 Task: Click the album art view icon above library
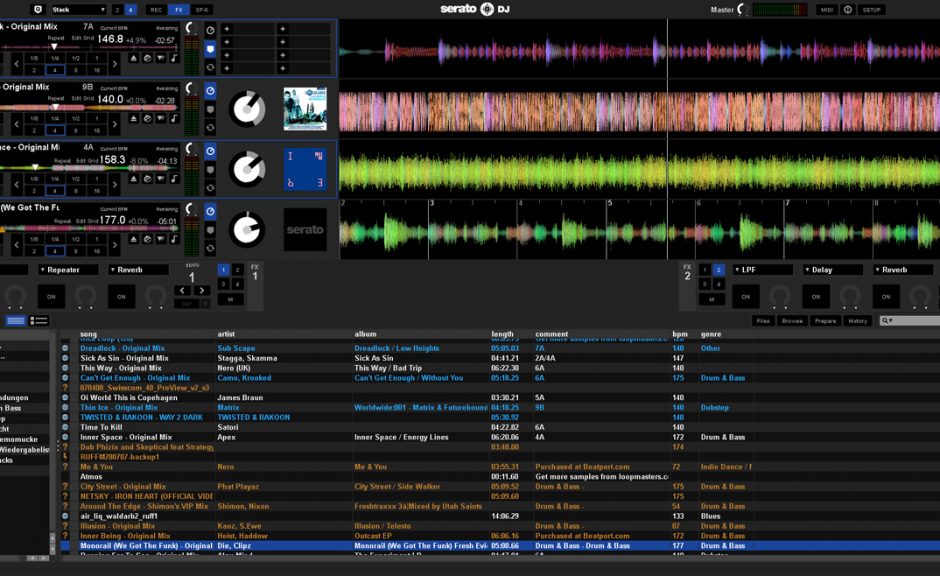pyautogui.click(x=39, y=320)
